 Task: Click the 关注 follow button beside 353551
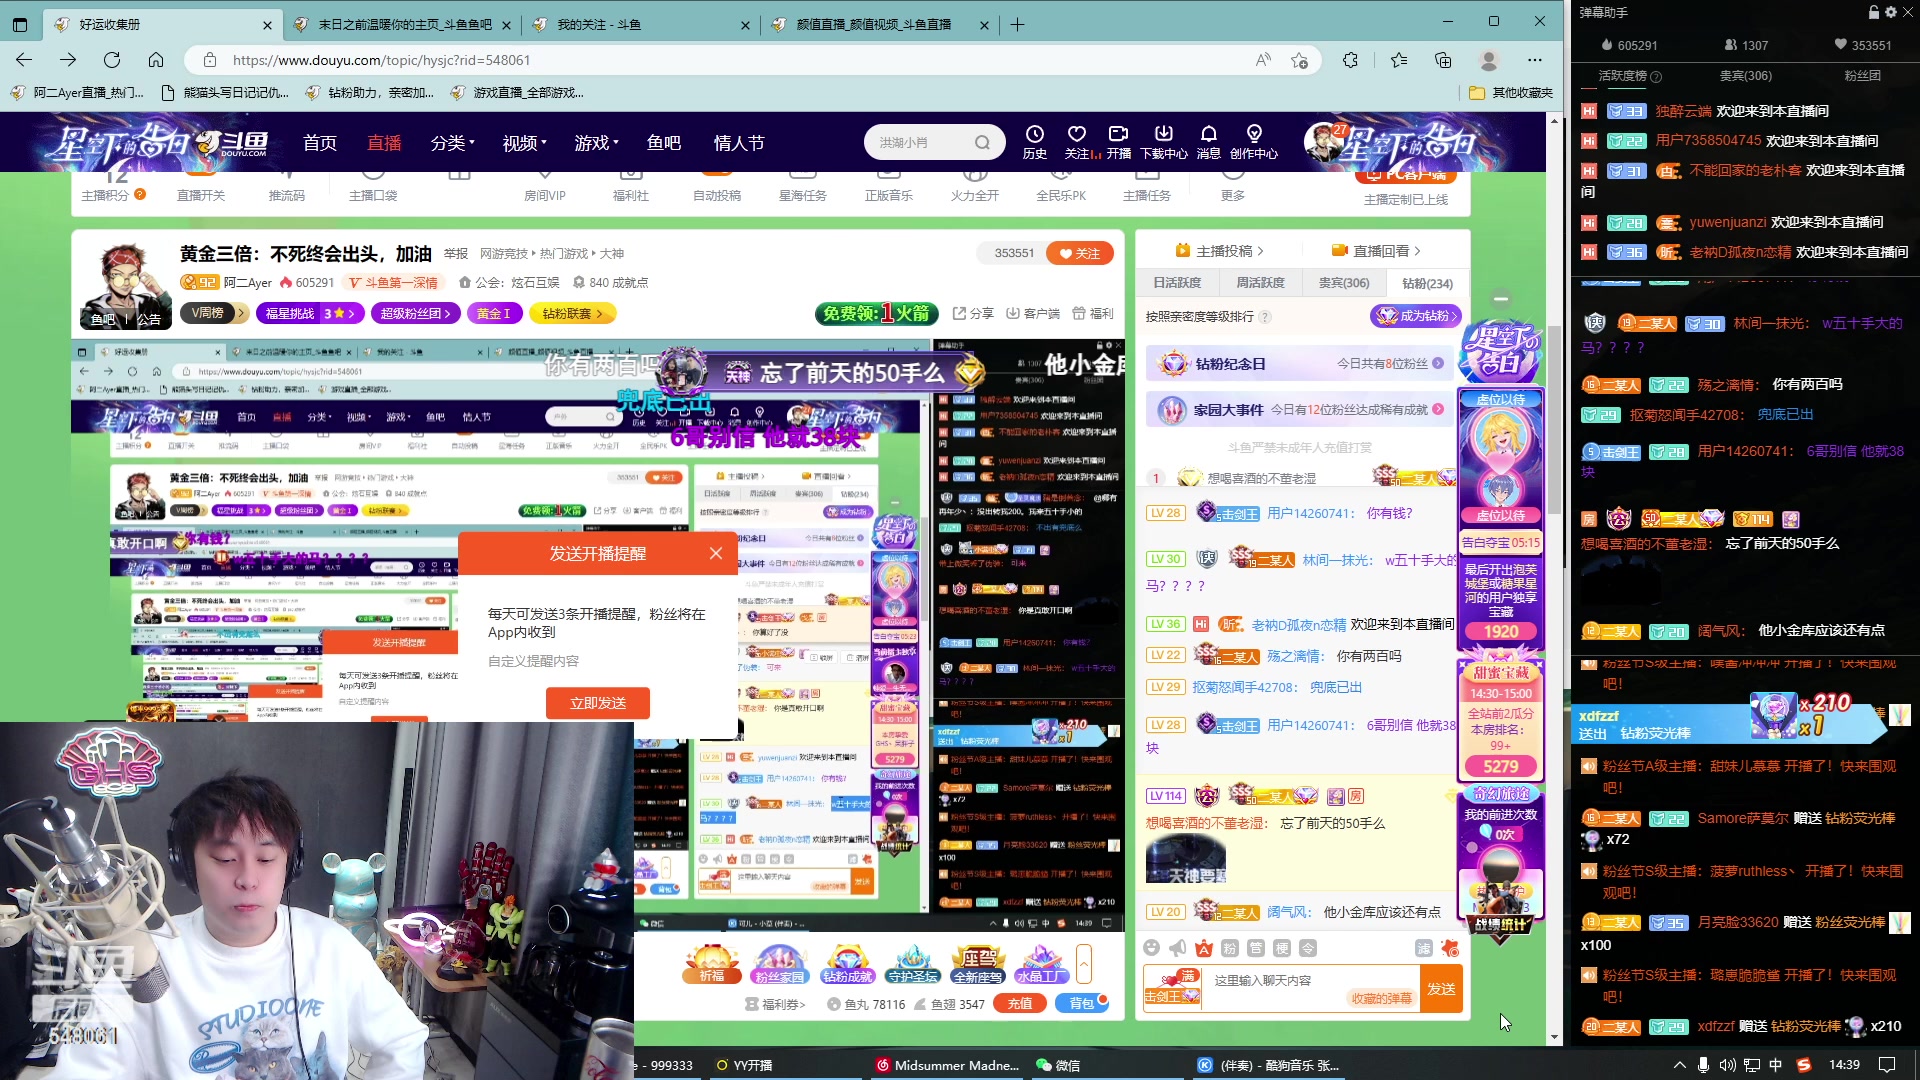click(x=1080, y=253)
